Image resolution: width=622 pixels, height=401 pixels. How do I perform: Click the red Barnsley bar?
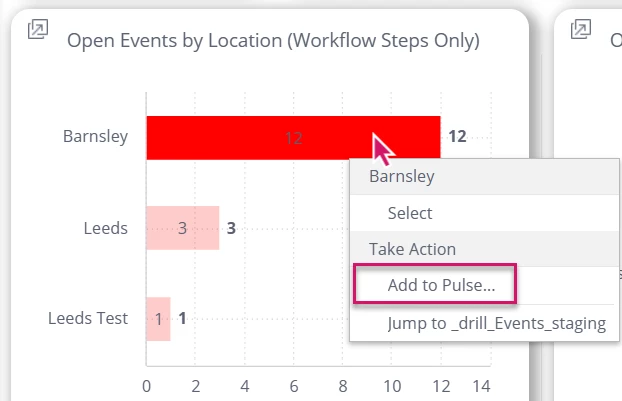(x=250, y=138)
